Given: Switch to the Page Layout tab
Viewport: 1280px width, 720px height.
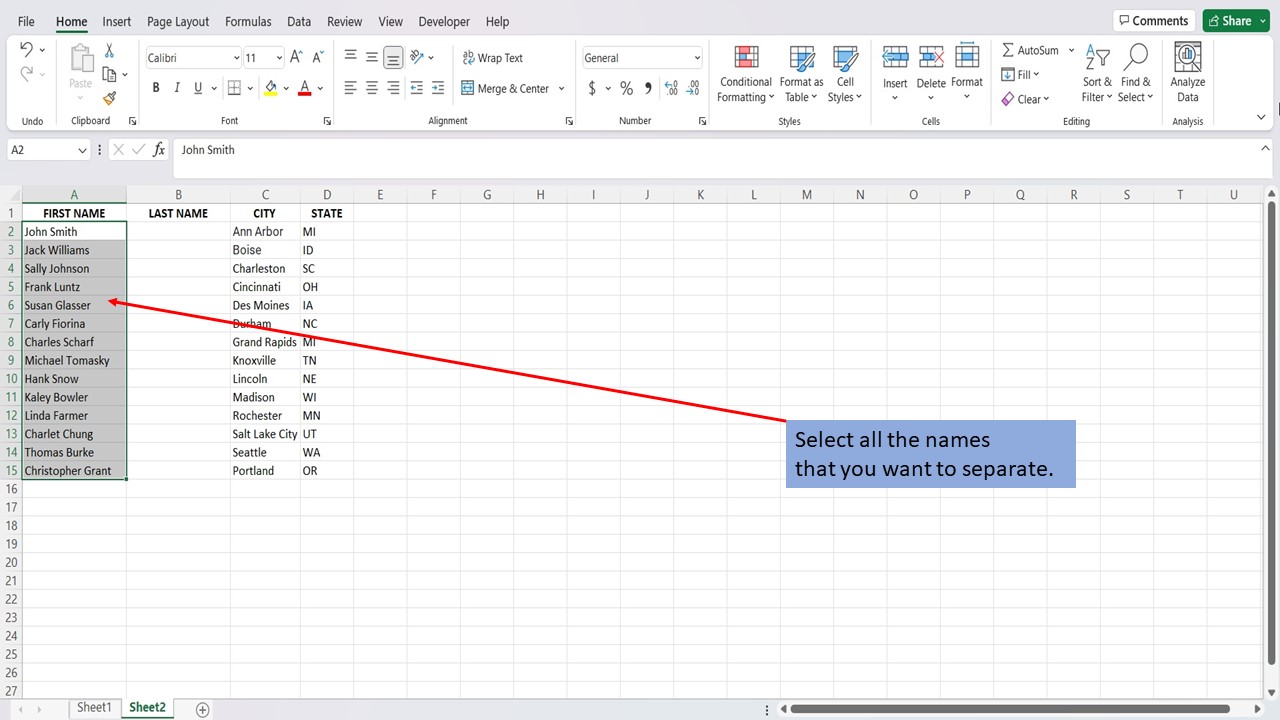Looking at the screenshot, I should point(178,21).
